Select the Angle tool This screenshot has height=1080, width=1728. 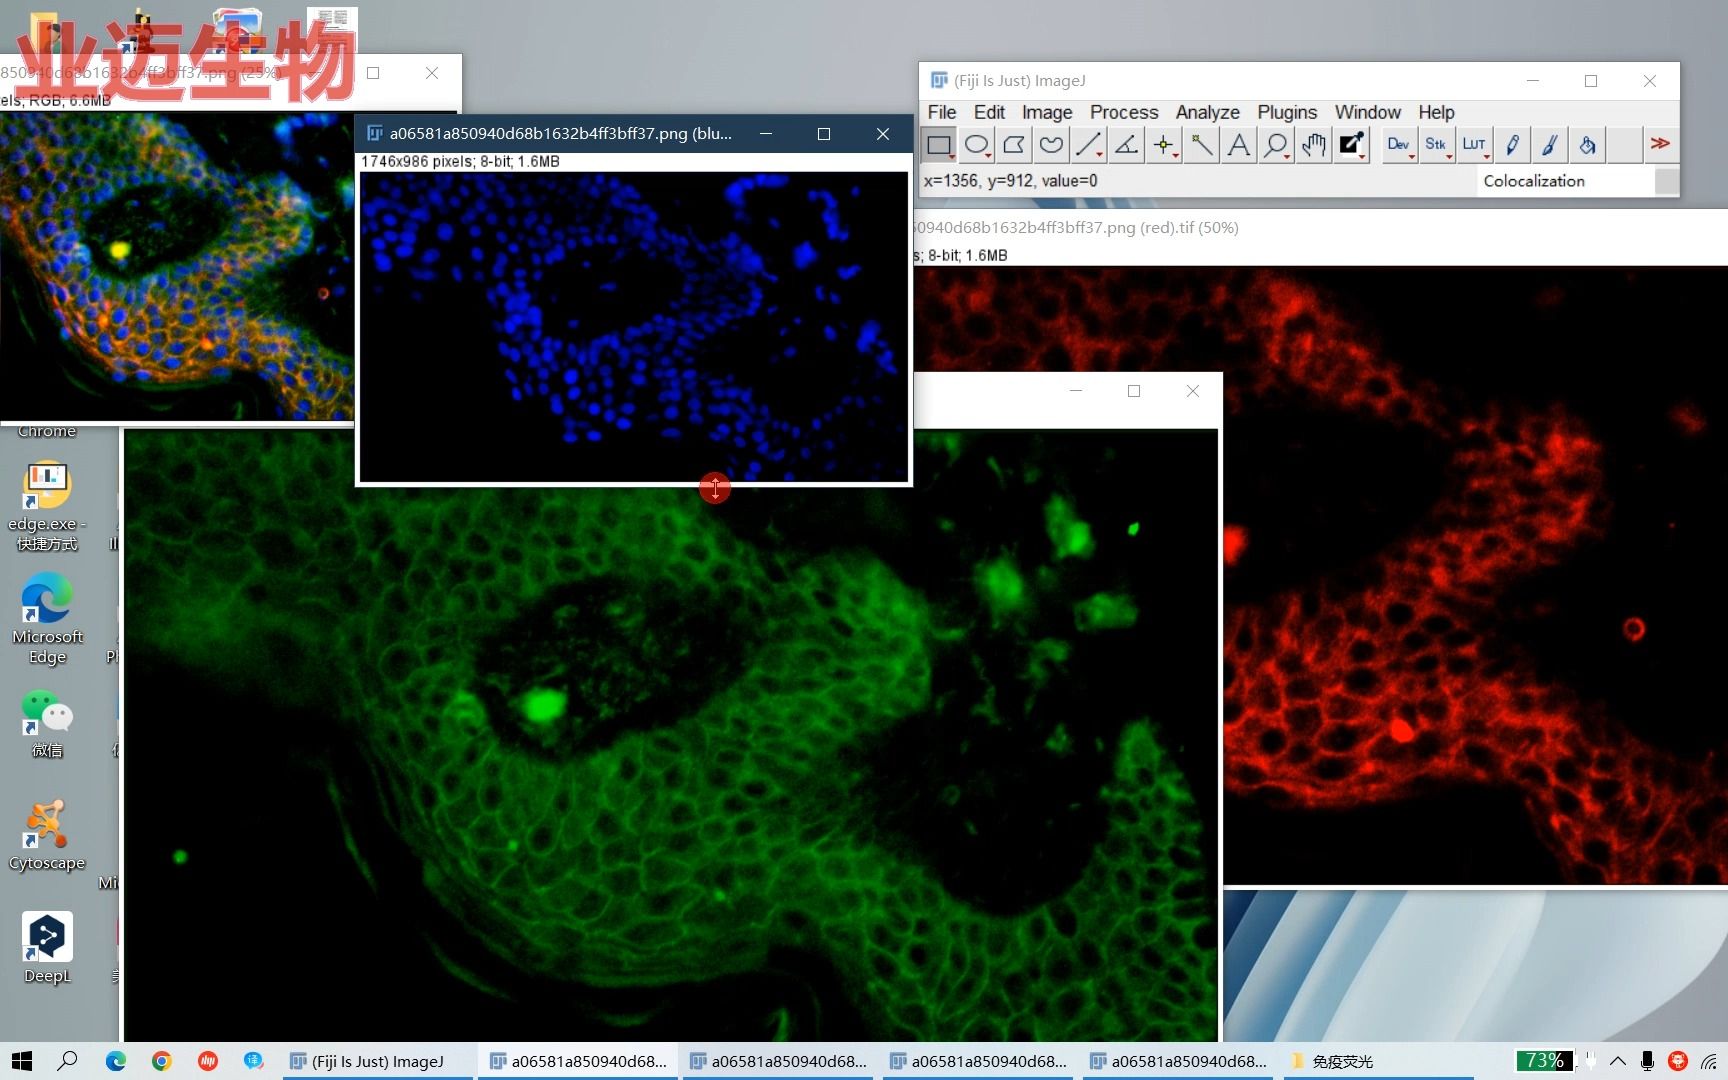coord(1126,145)
